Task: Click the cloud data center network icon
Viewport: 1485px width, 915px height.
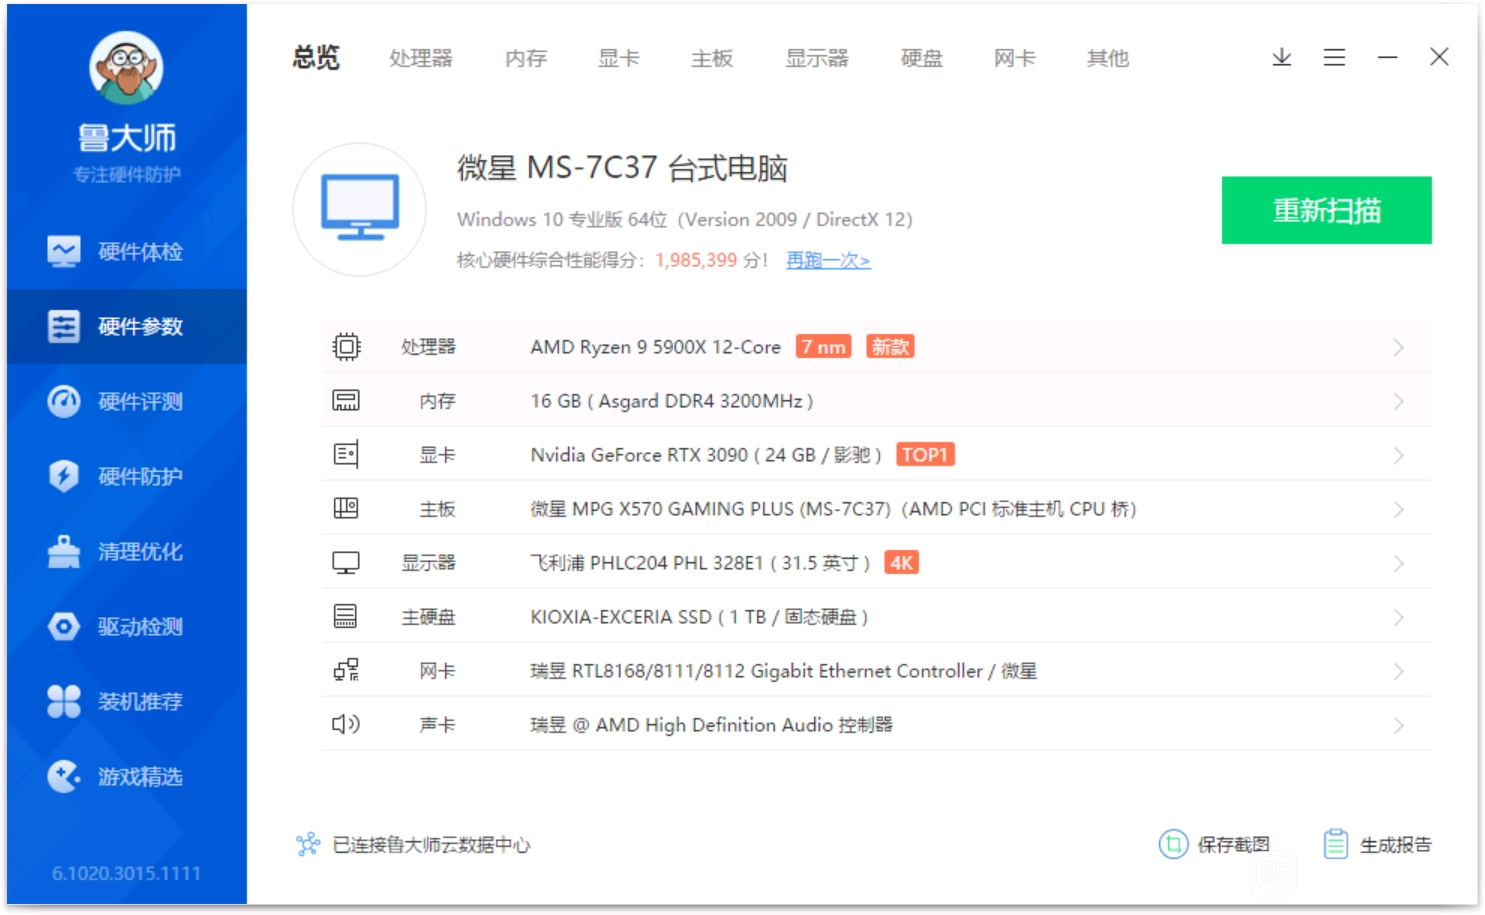Action: tap(308, 845)
